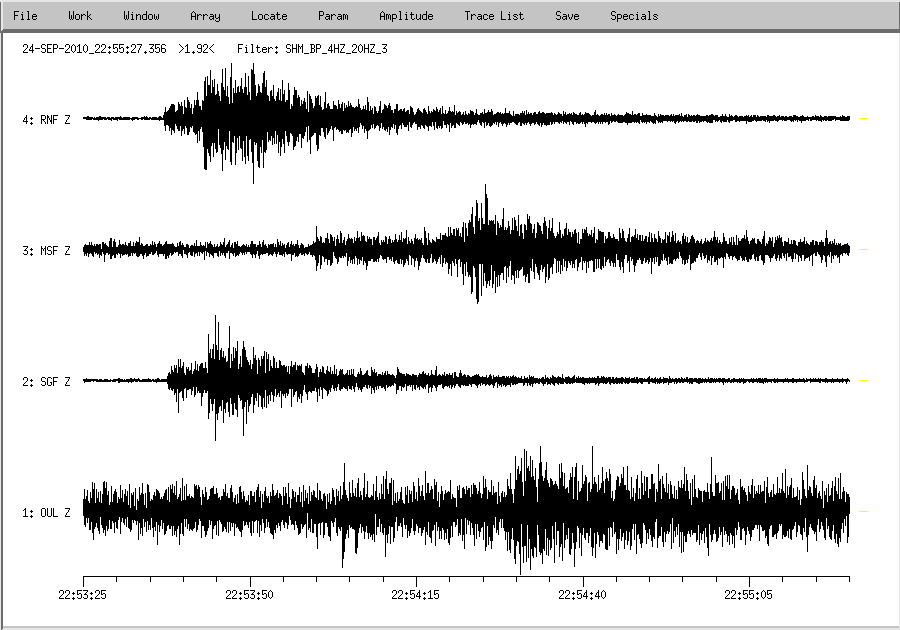Click time axis label 22:55:05
900x630 pixels.
click(748, 595)
